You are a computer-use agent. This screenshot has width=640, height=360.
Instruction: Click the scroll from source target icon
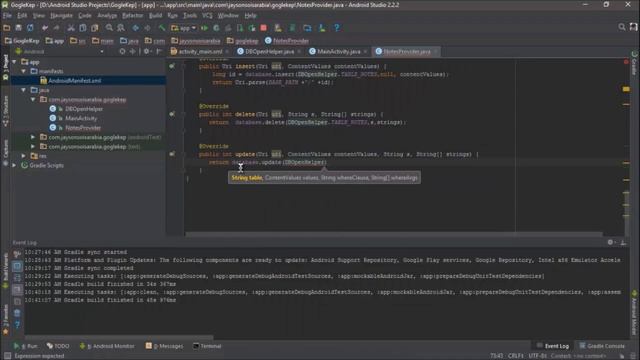(x=122, y=51)
